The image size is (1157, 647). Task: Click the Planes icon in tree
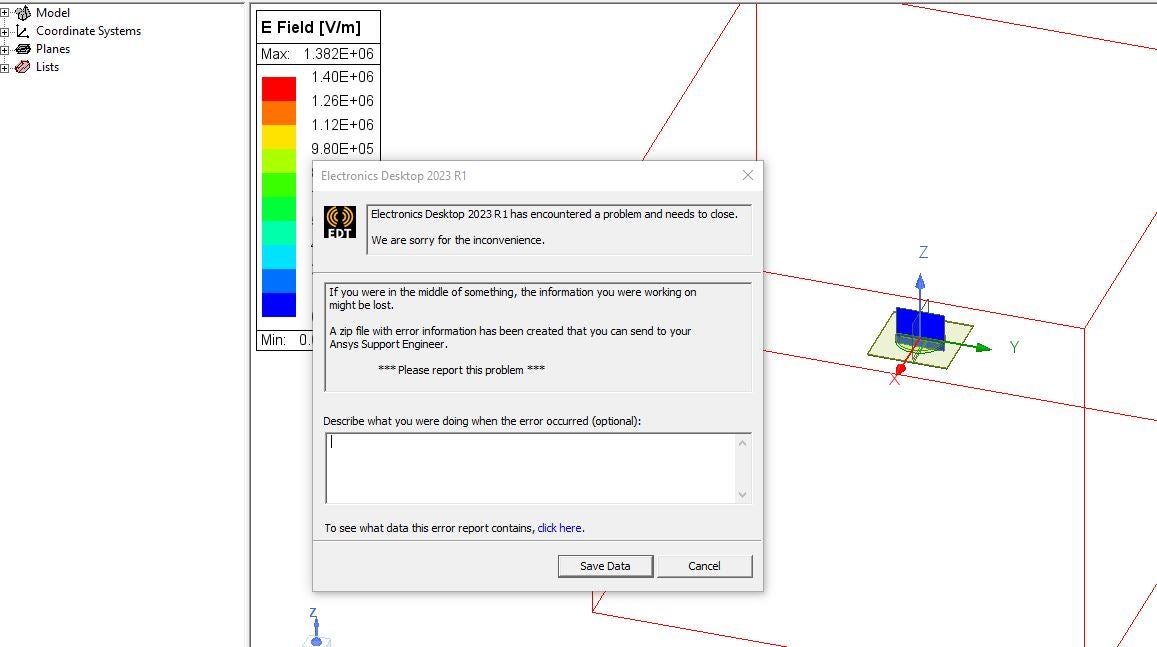pyautogui.click(x=23, y=49)
